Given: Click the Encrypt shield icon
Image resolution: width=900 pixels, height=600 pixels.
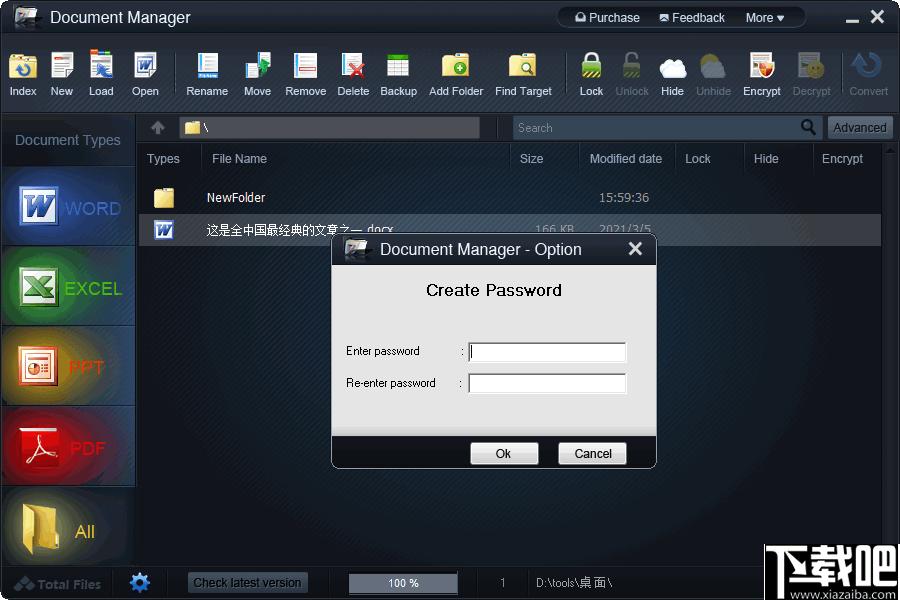Looking at the screenshot, I should pyautogui.click(x=761, y=67).
